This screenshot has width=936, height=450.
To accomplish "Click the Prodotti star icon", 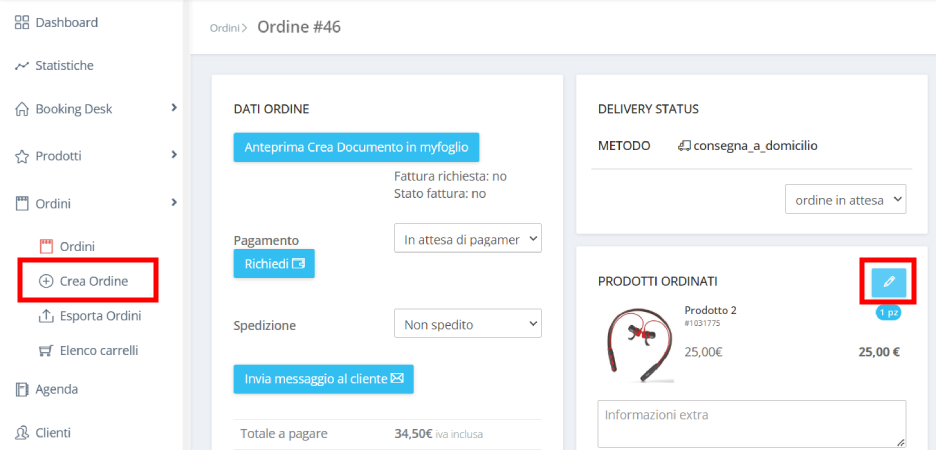I will (x=22, y=156).
